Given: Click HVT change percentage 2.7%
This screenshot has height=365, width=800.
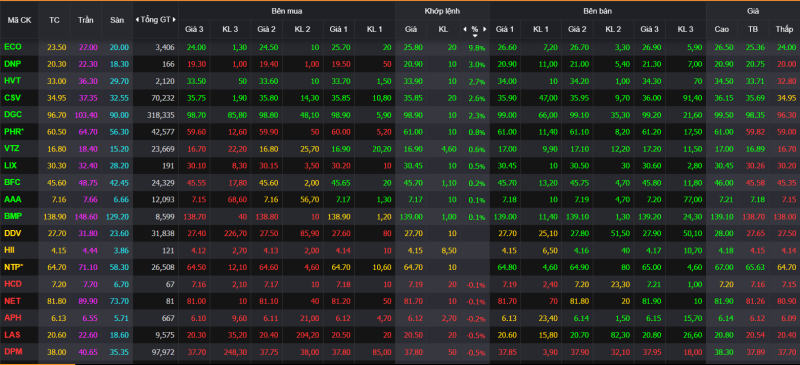Looking at the screenshot, I should (476, 81).
